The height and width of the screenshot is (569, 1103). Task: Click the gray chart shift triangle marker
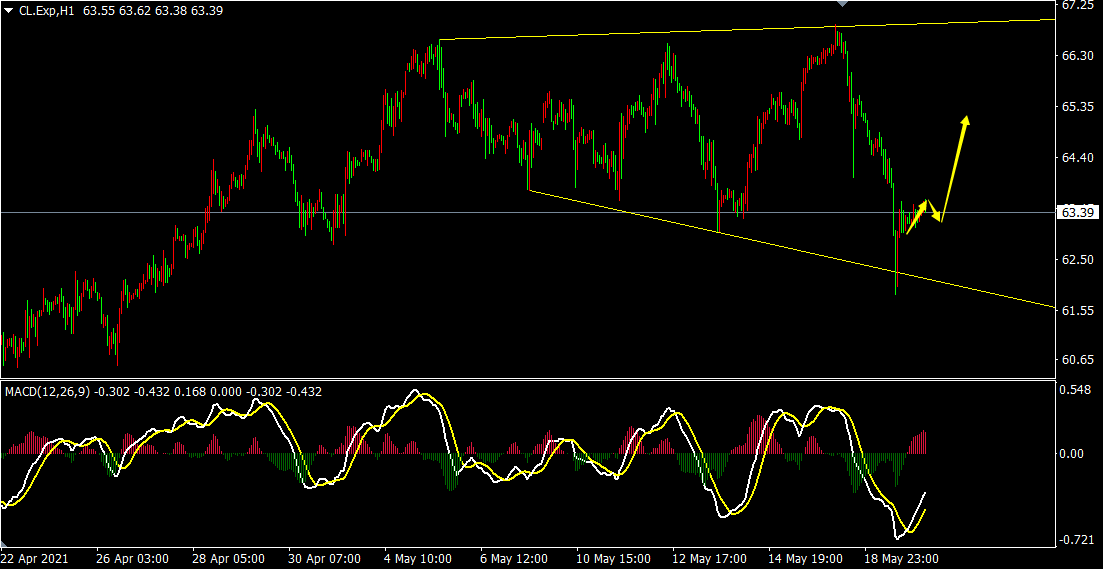click(843, 4)
